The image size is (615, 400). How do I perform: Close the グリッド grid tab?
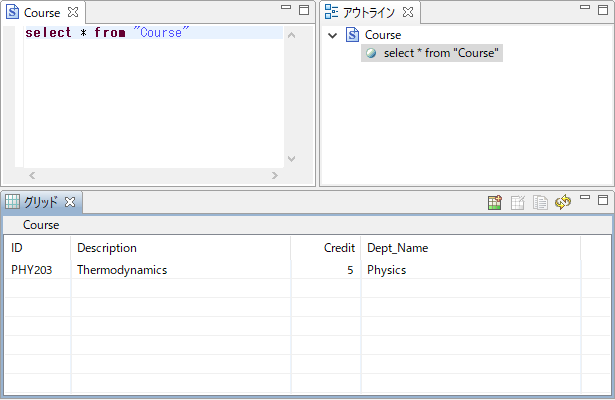70,202
